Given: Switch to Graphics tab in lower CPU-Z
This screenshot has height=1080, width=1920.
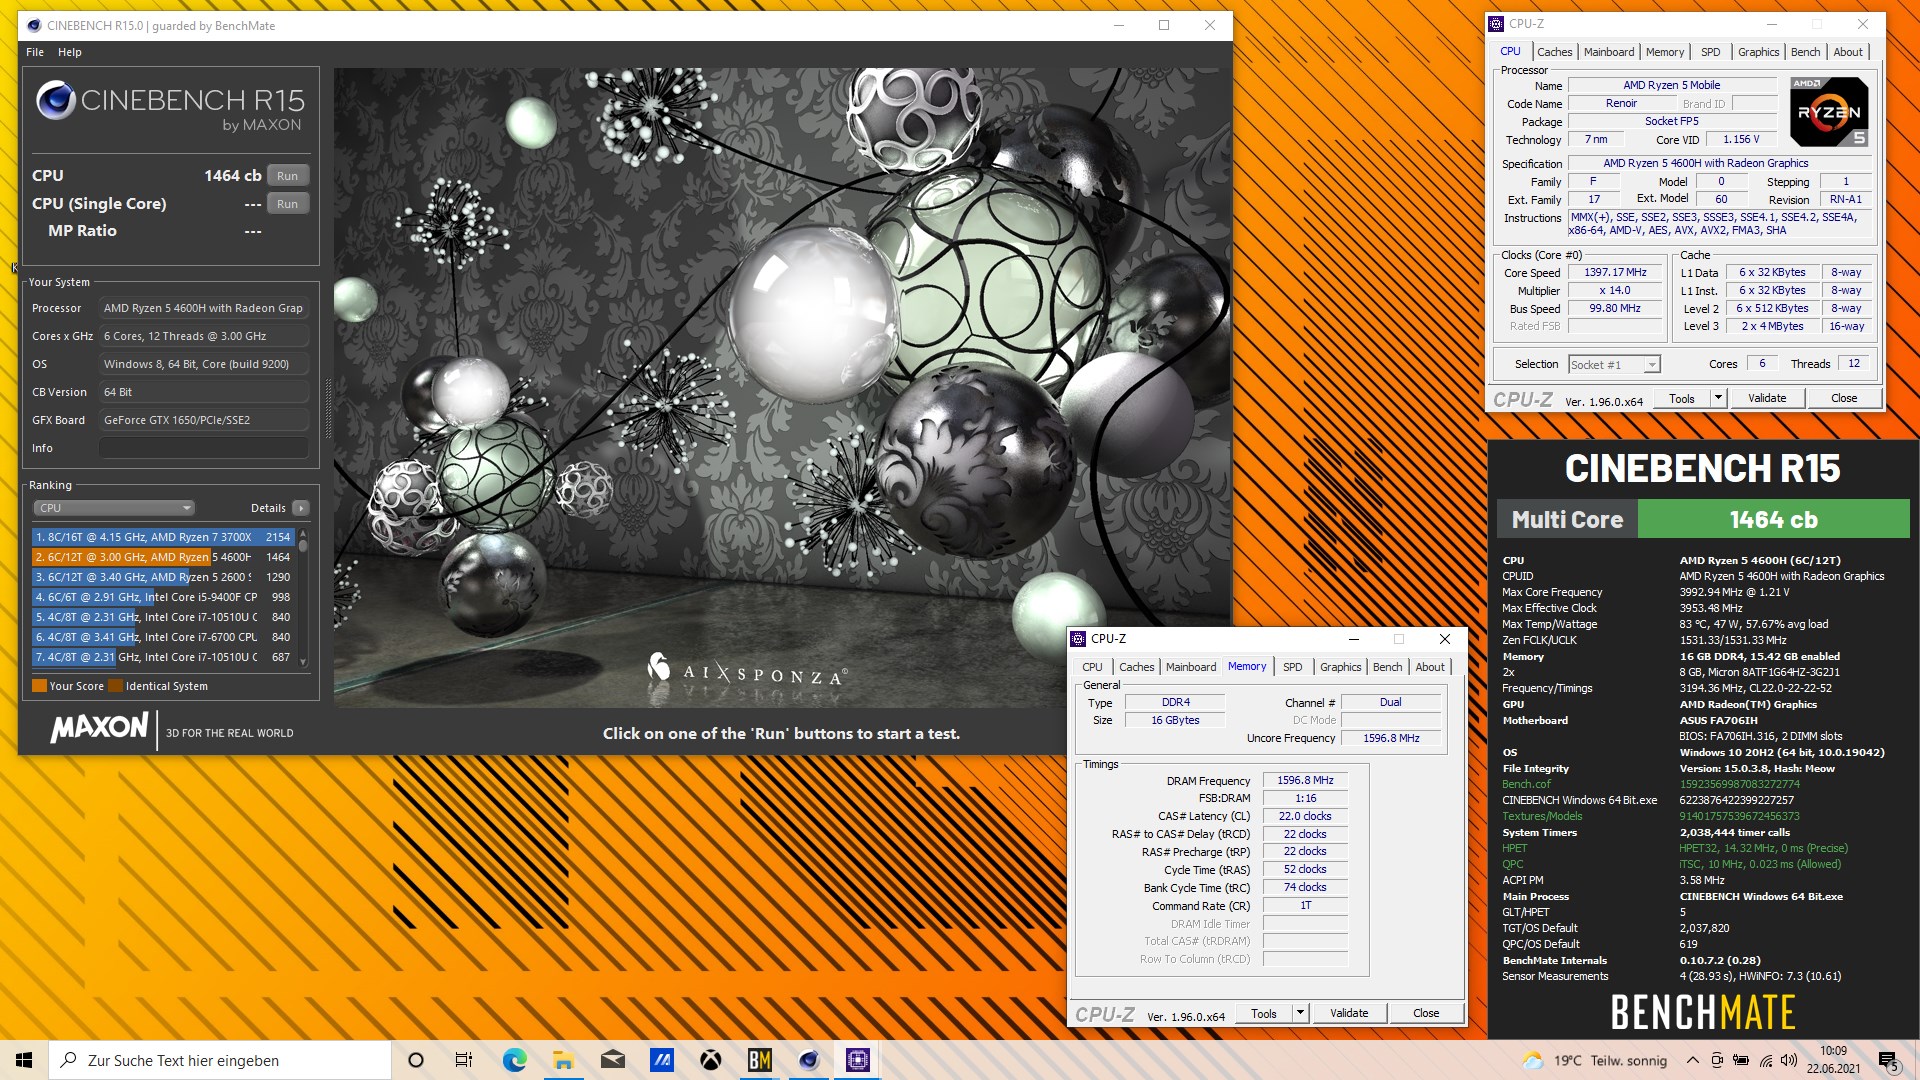Looking at the screenshot, I should click(1340, 667).
